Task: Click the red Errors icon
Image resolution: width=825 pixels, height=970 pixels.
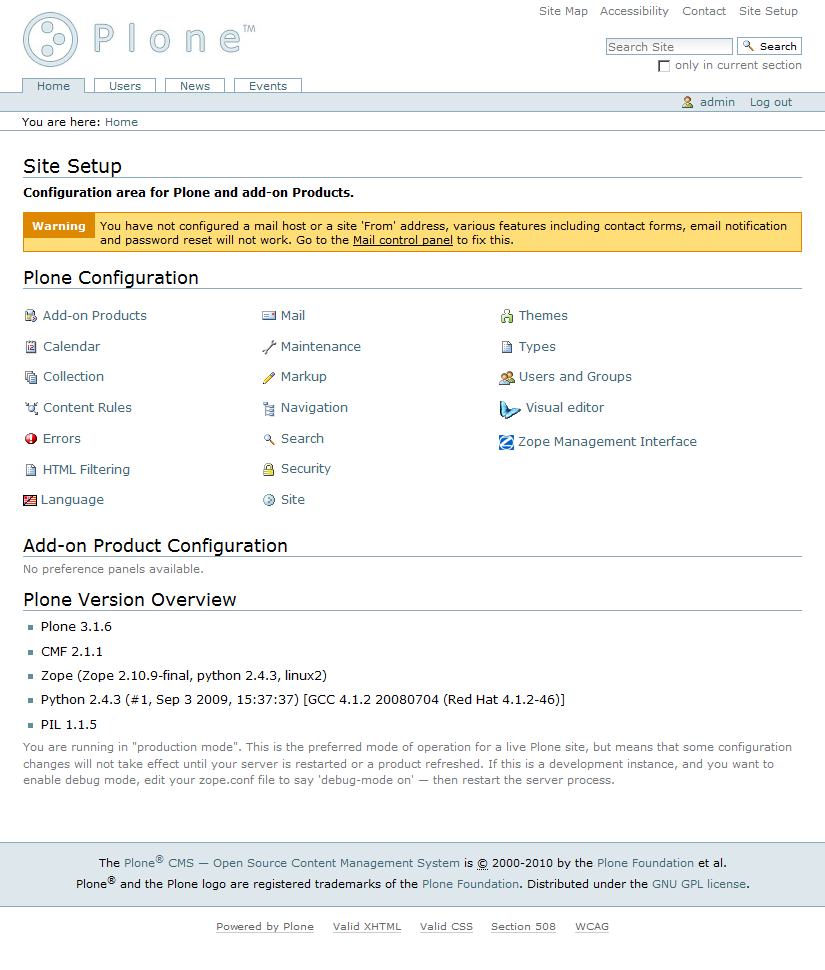Action: pyautogui.click(x=31, y=439)
